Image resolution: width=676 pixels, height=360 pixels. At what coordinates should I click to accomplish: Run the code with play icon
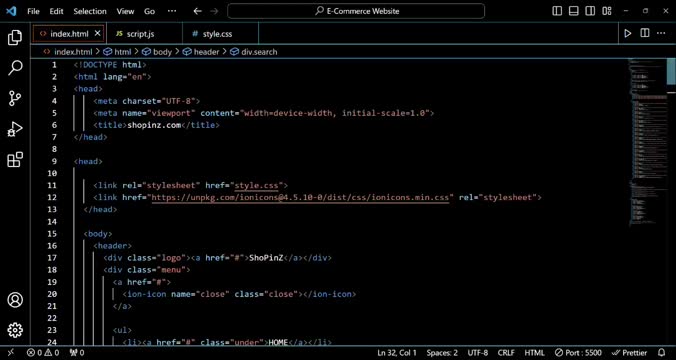click(627, 33)
